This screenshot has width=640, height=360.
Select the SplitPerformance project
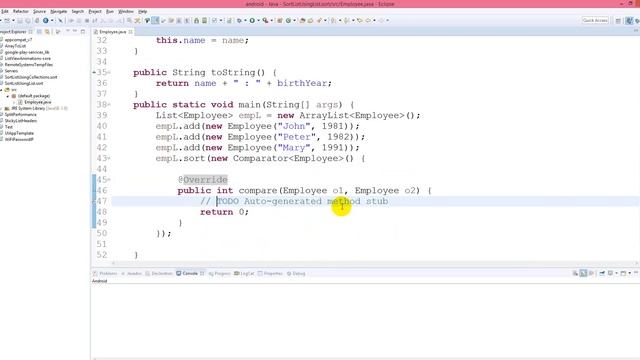pos(20,115)
